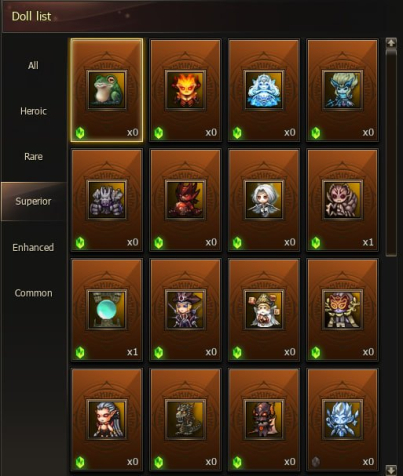403x476 pixels.
Task: Click the scrollbar up arrow
Action: pos(391,43)
